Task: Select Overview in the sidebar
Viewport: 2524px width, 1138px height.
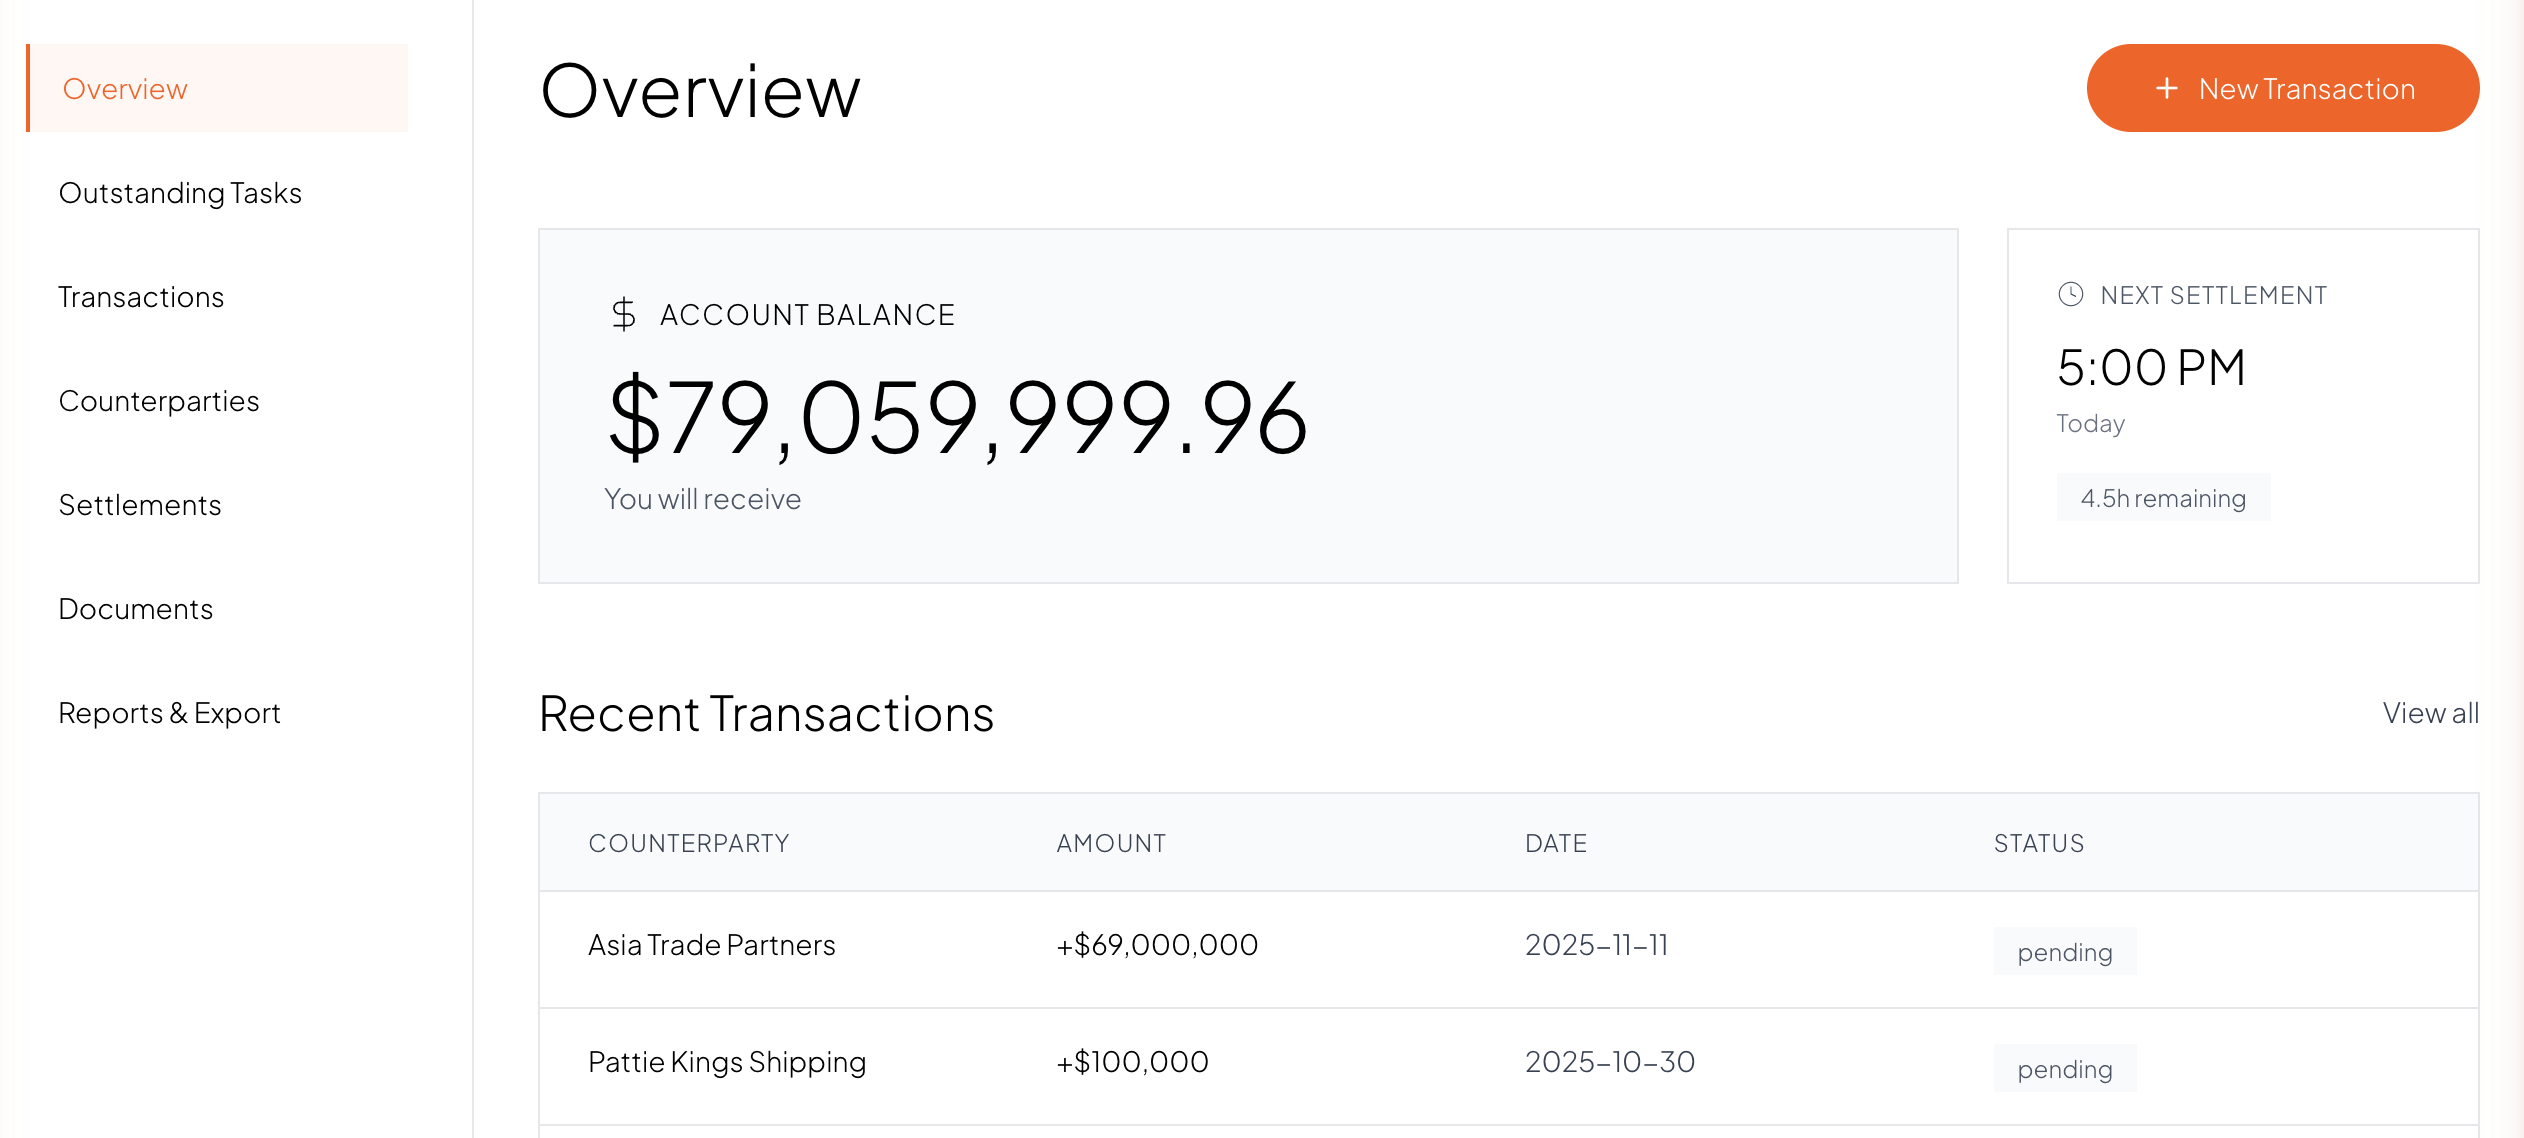Action: 125,89
